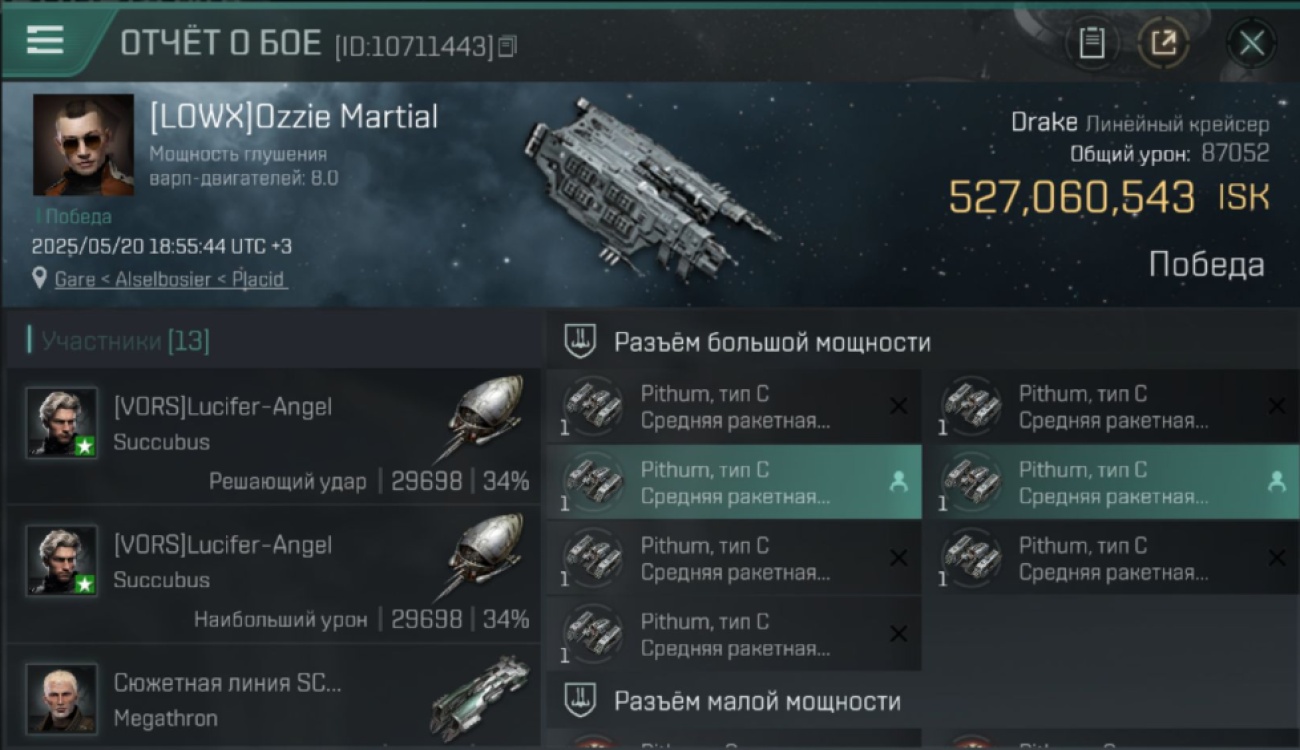Click the Megathron ship icon
1300x750 pixels.
pyautogui.click(x=480, y=697)
